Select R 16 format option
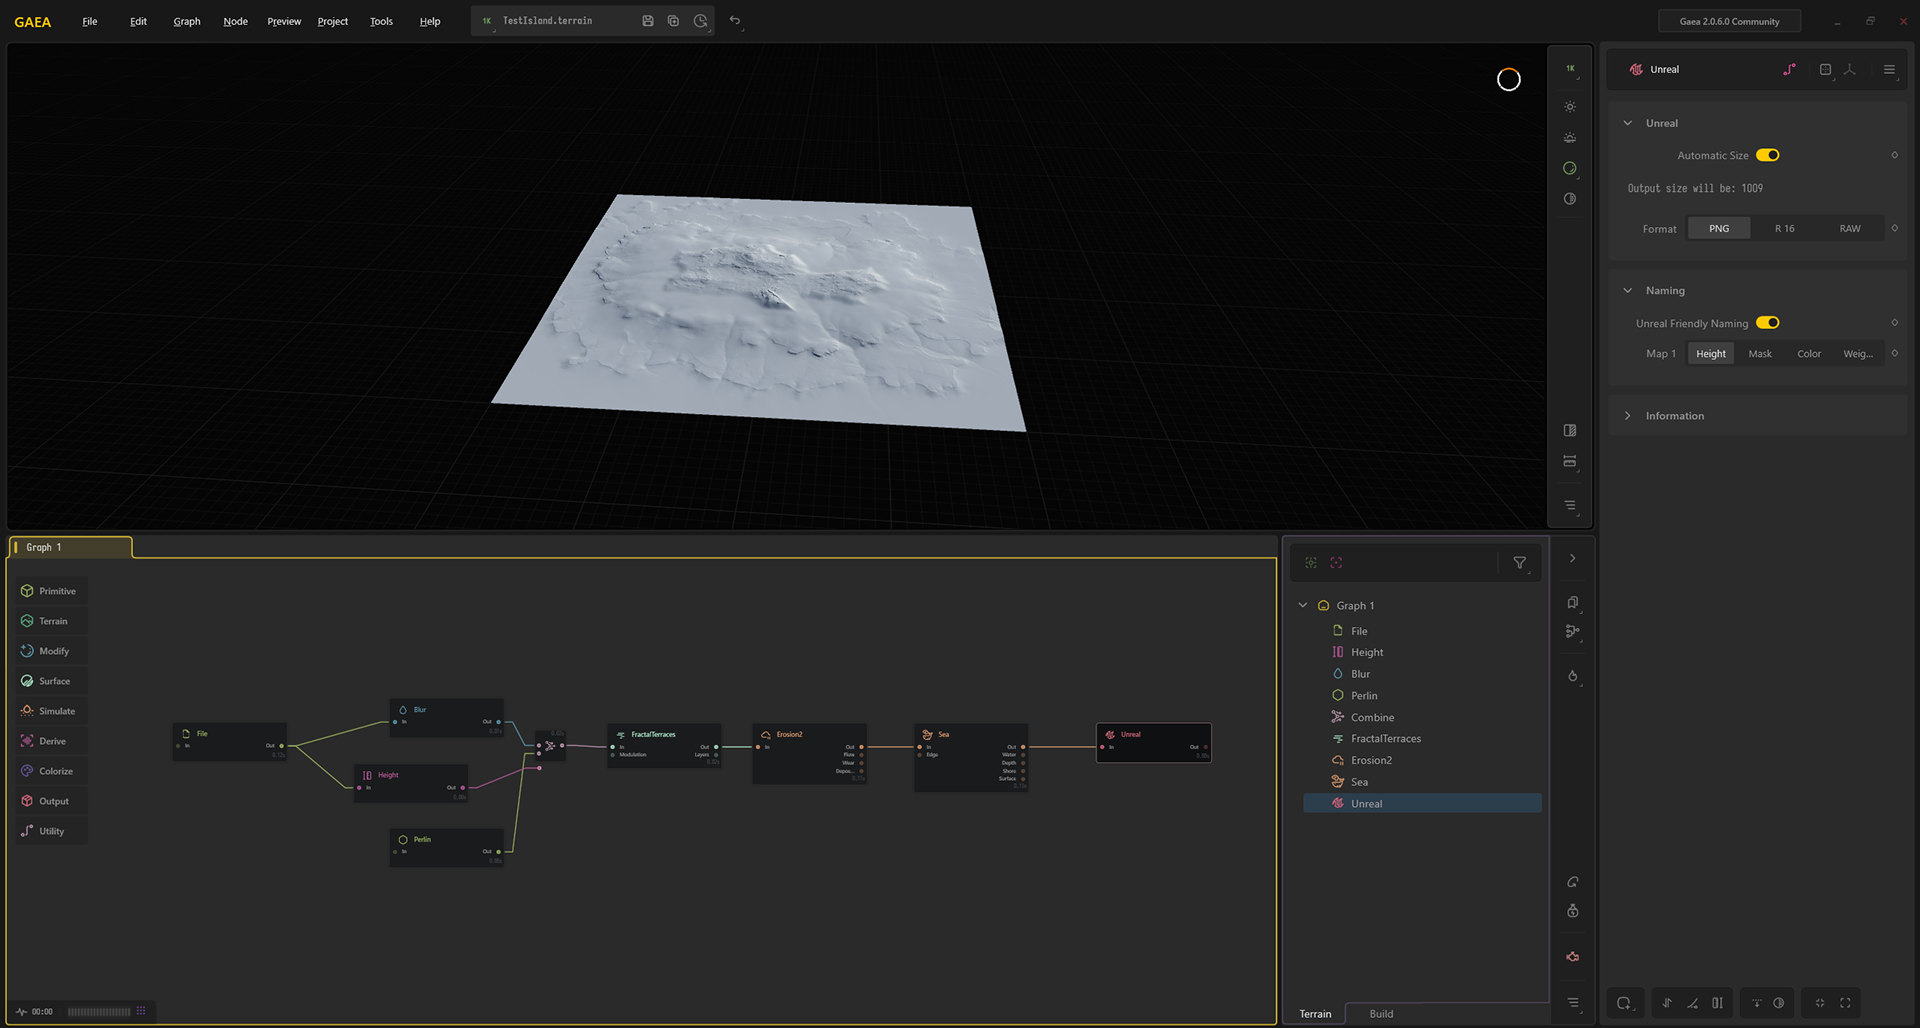Screen dimensions: 1920x1028 (1784, 229)
